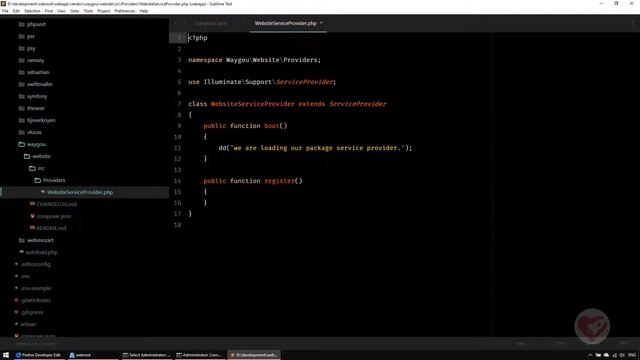The height and width of the screenshot is (360, 640).
Task: Select WebsiteServiceProvider.php in the sidebar tree
Action: [x=84, y=192]
